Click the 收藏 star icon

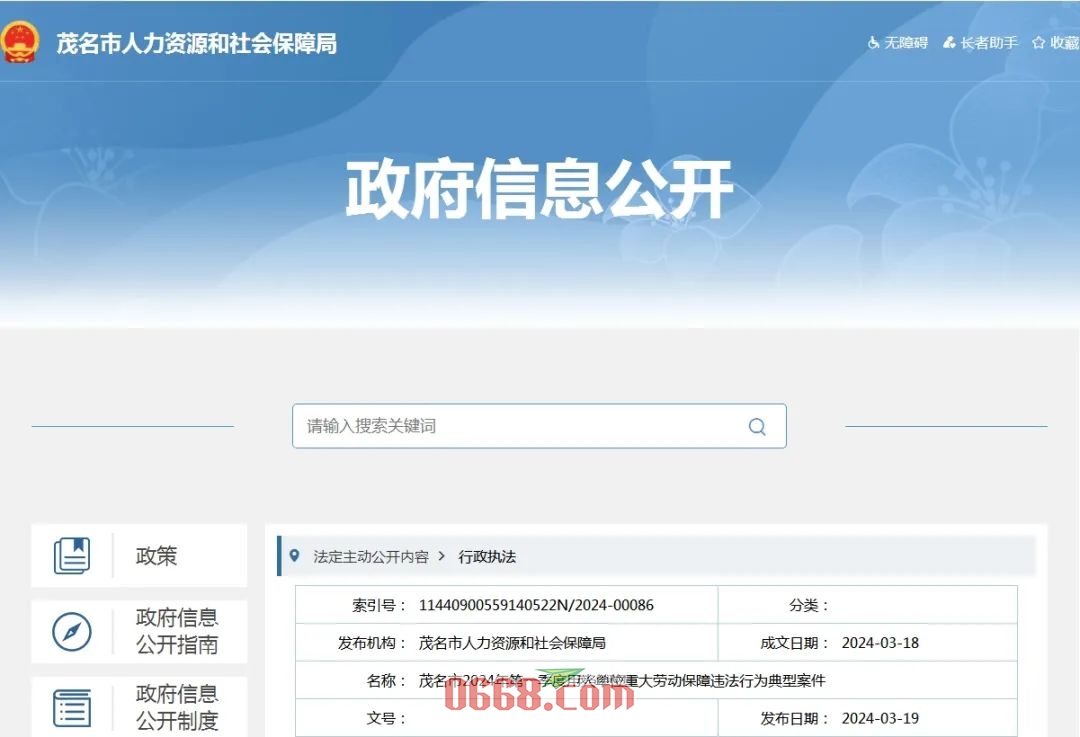pyautogui.click(x=1039, y=43)
